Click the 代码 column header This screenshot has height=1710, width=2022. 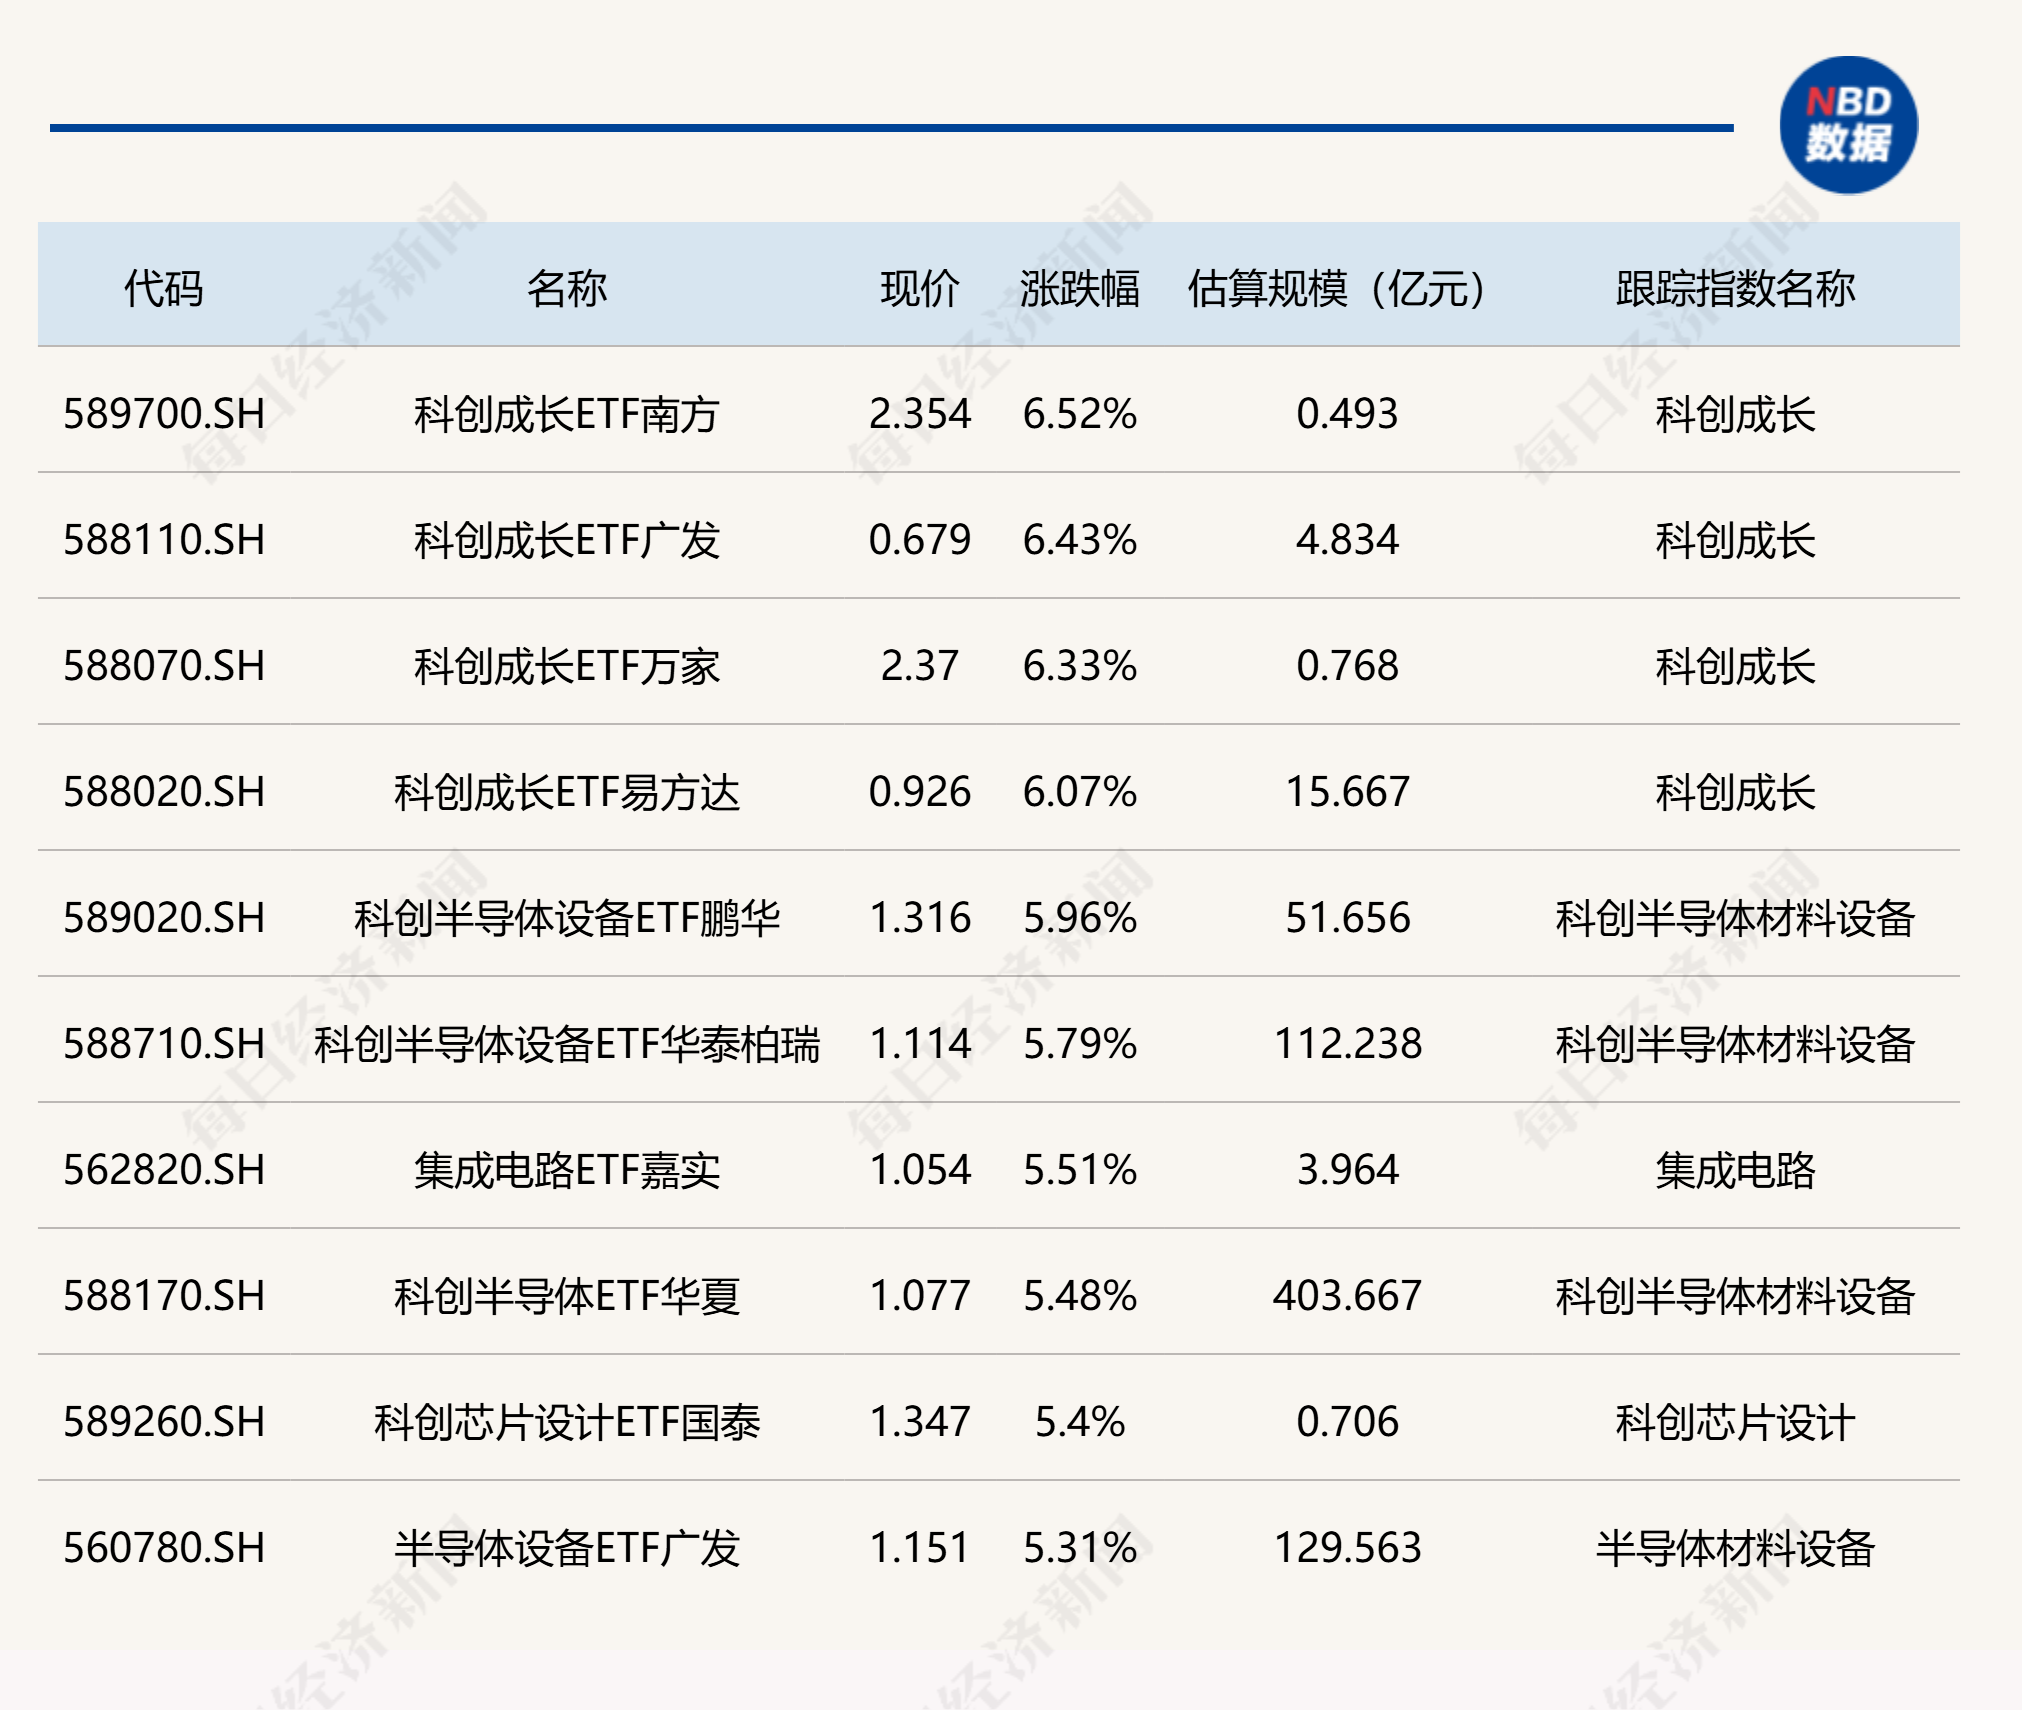pos(164,289)
